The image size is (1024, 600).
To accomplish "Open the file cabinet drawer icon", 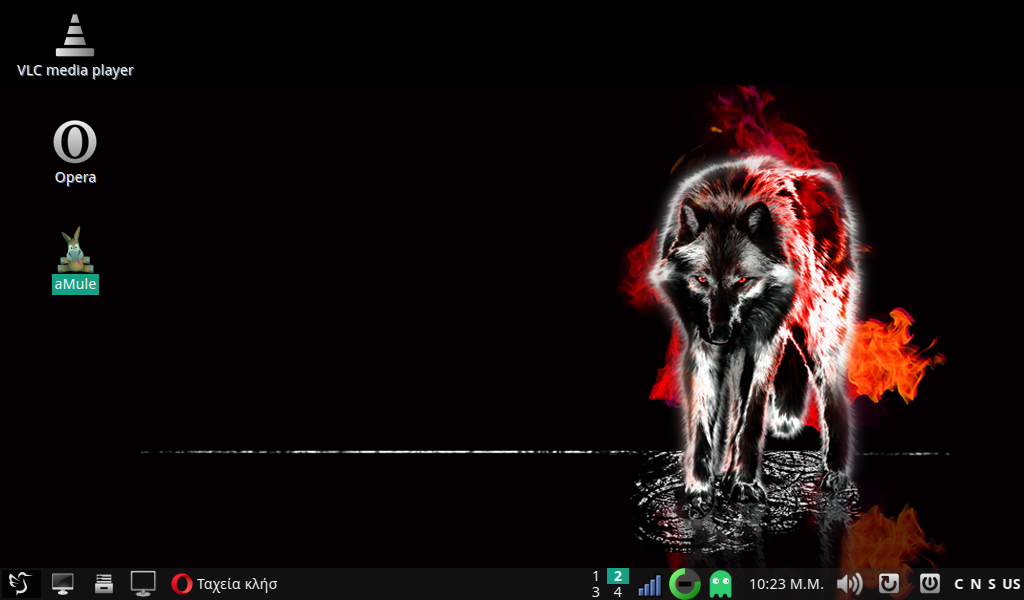I will 103,583.
